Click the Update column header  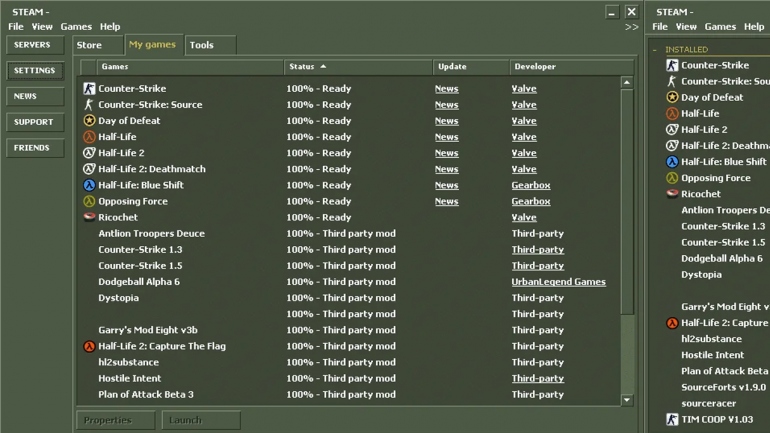[x=471, y=66]
